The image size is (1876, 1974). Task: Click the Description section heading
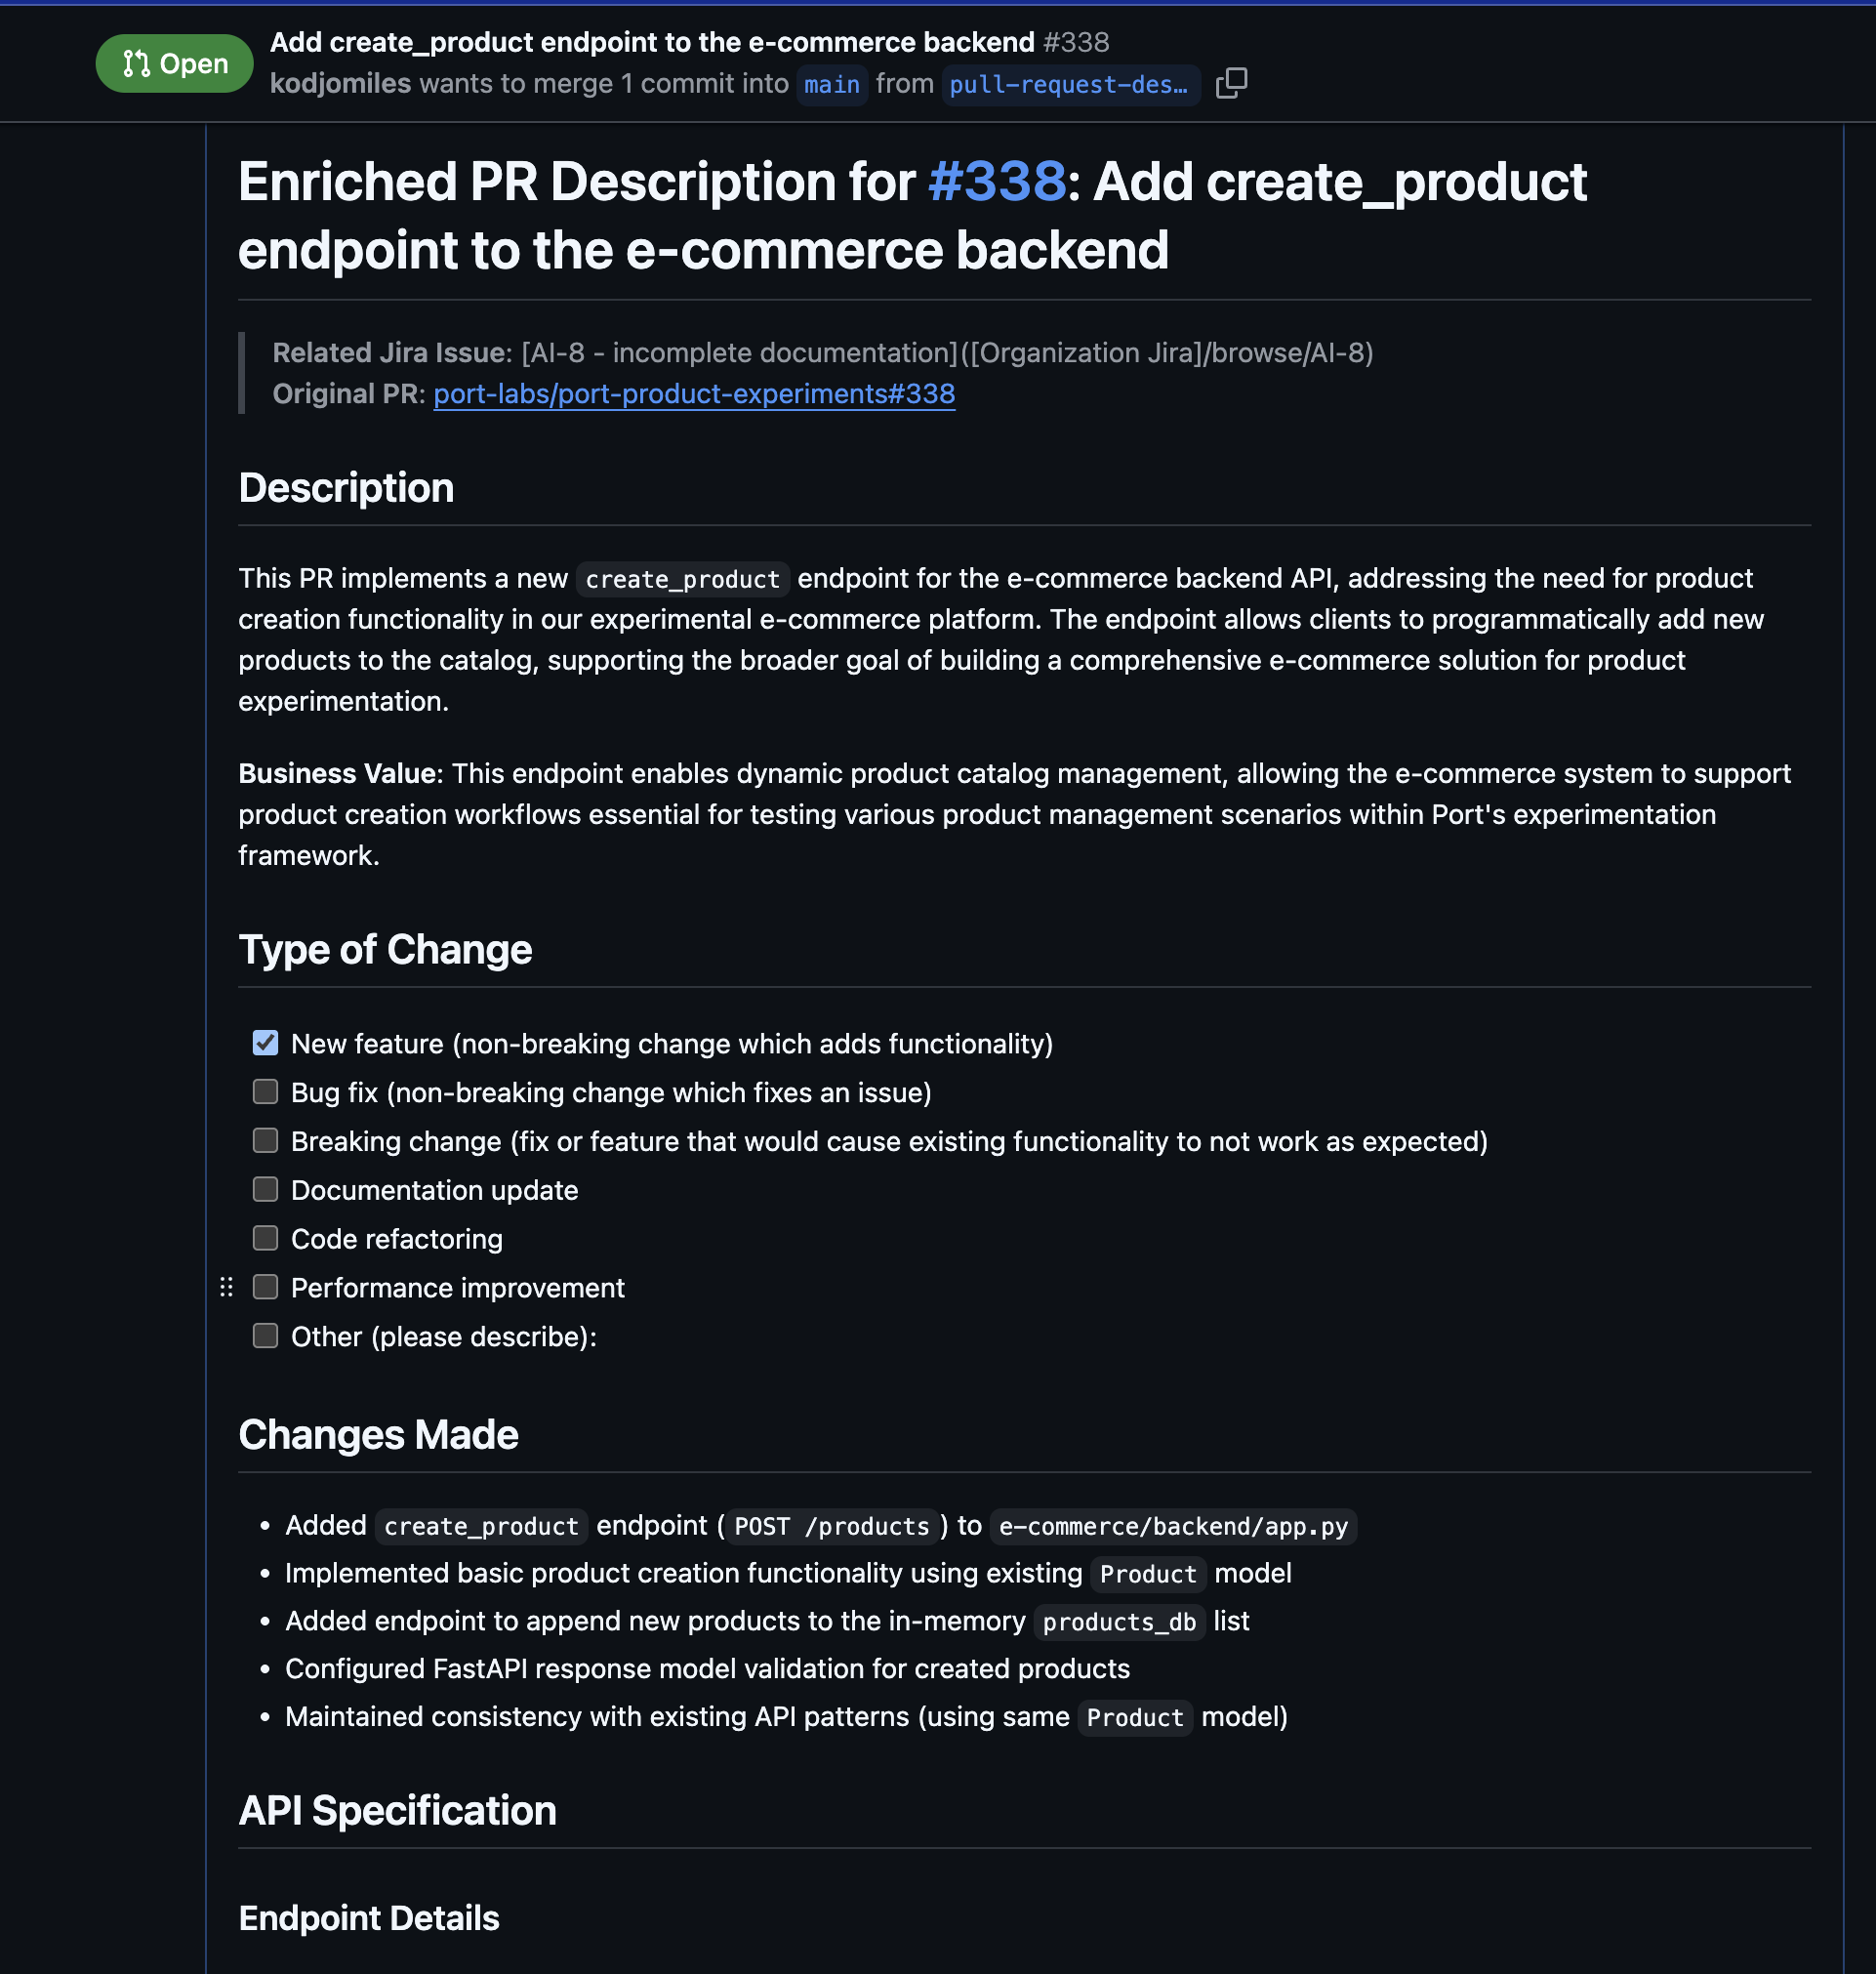coord(346,488)
